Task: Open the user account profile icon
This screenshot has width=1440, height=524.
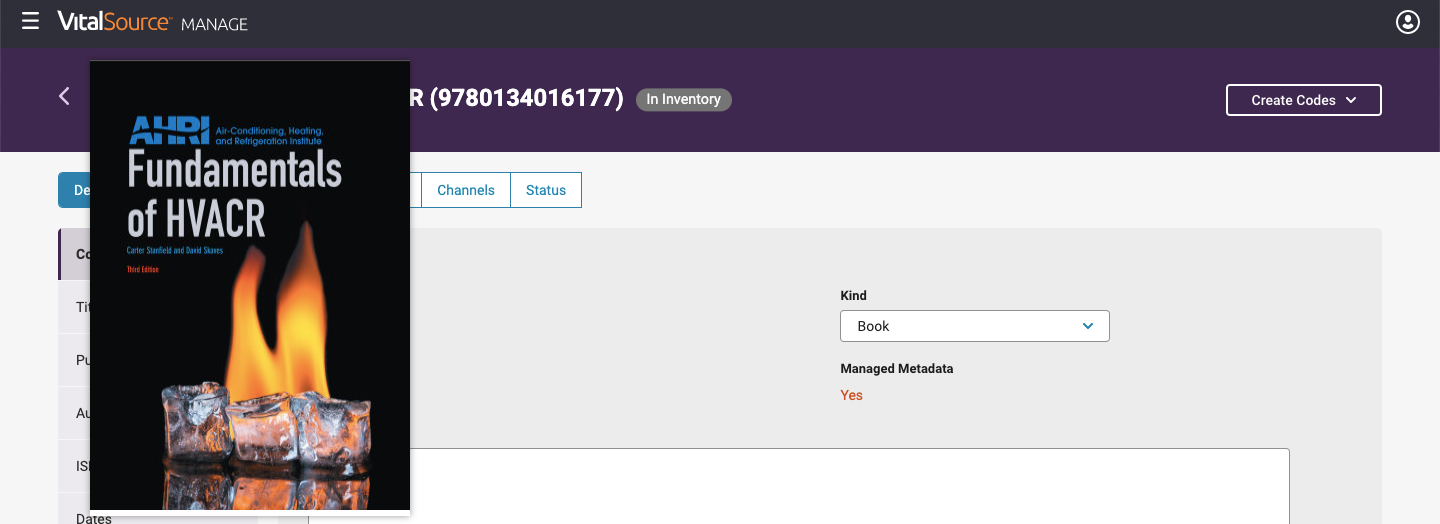Action: [x=1408, y=22]
